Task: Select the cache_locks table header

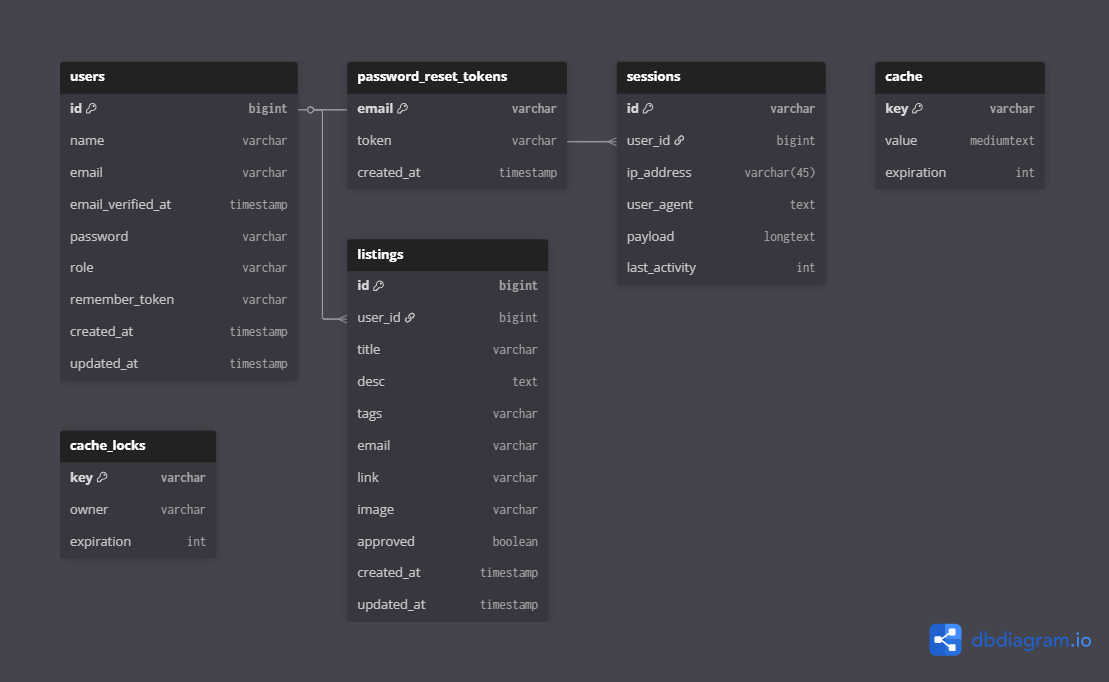Action: (x=138, y=446)
